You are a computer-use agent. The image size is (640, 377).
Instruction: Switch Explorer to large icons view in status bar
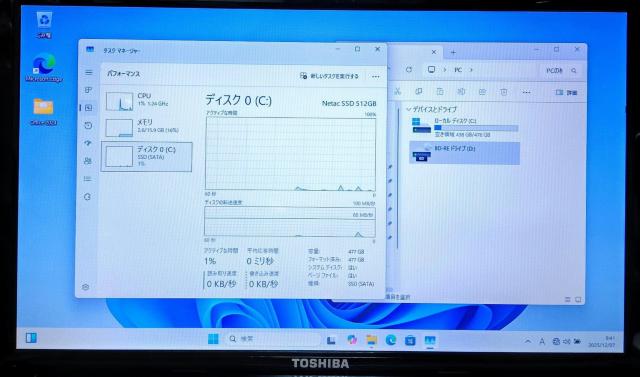578,300
